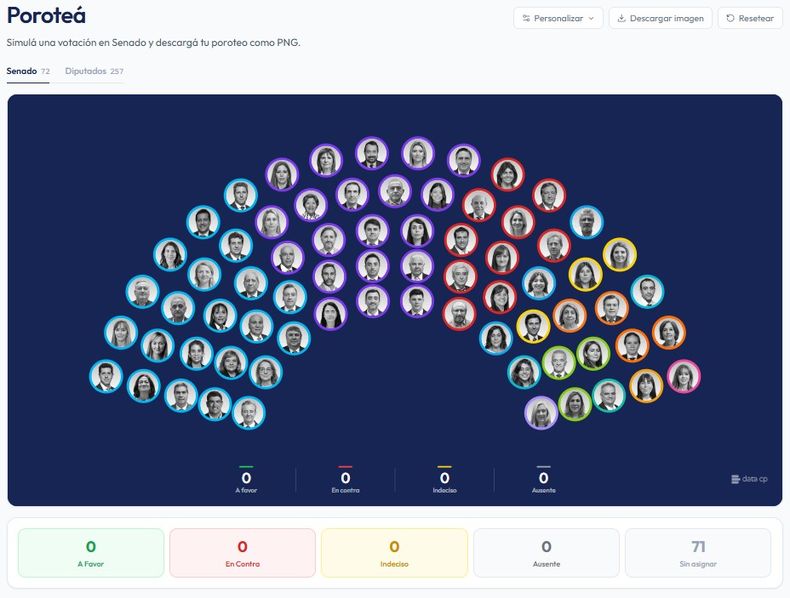This screenshot has width=790, height=598.
Task: Click the 'Ausente' counter inside the chart
Action: [x=543, y=481]
